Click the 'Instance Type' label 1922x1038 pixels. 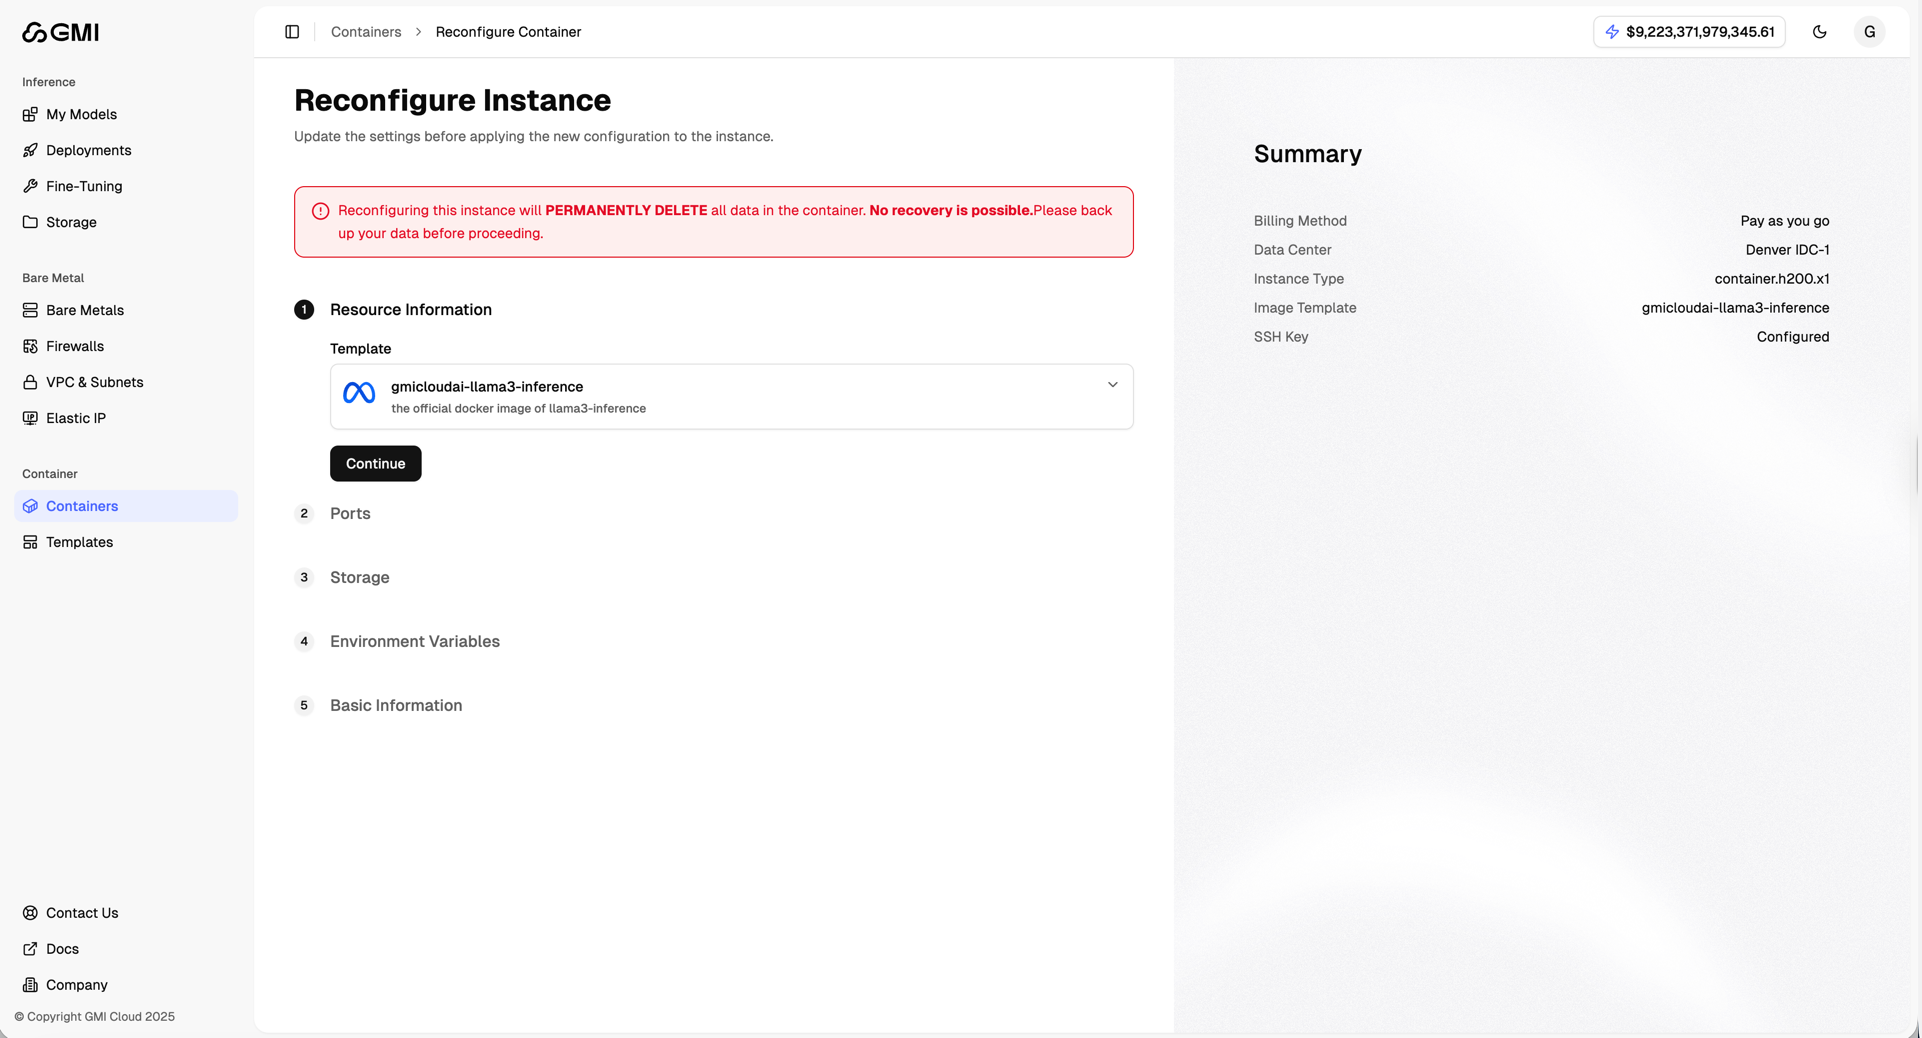pos(1298,279)
